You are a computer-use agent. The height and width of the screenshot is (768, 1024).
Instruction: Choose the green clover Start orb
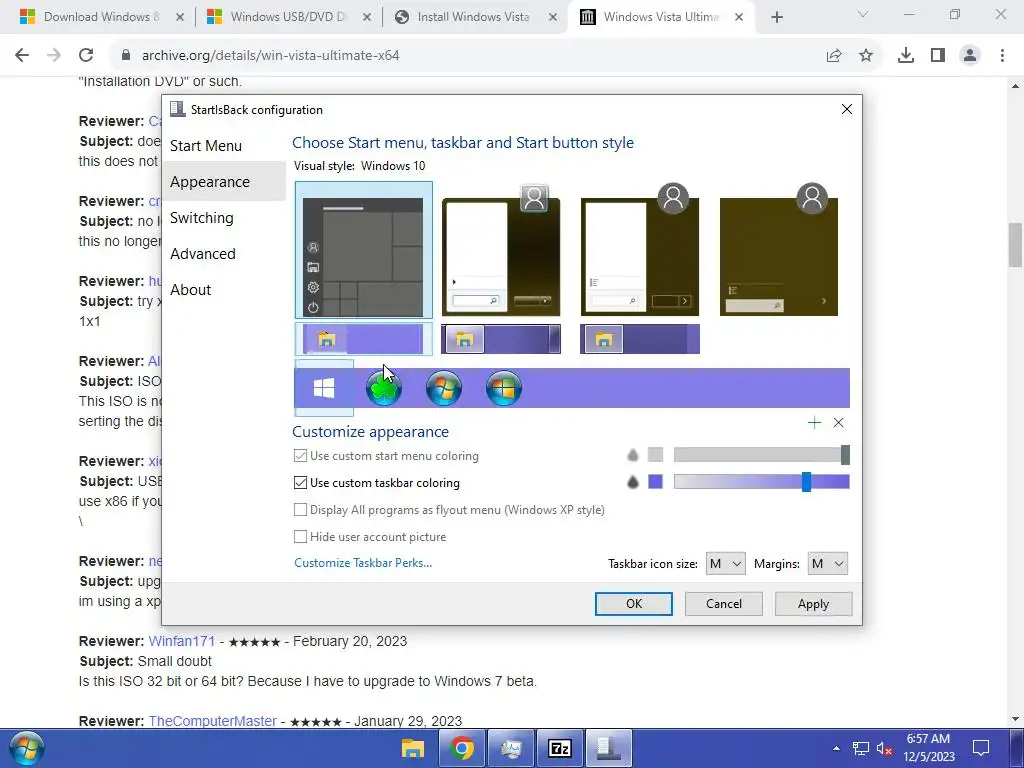pyautogui.click(x=383, y=388)
